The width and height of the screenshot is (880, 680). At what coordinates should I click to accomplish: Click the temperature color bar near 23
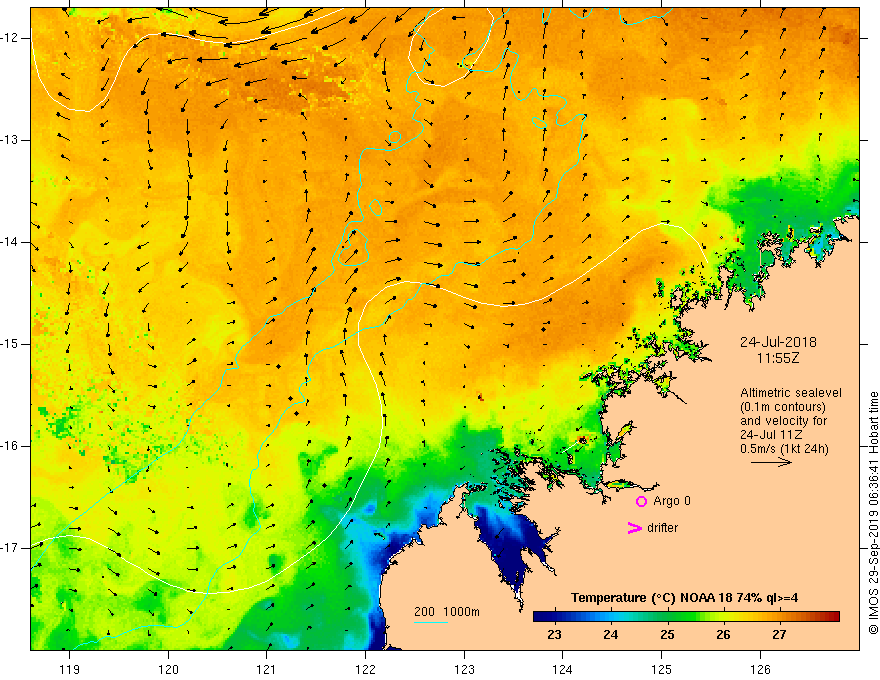[555, 617]
